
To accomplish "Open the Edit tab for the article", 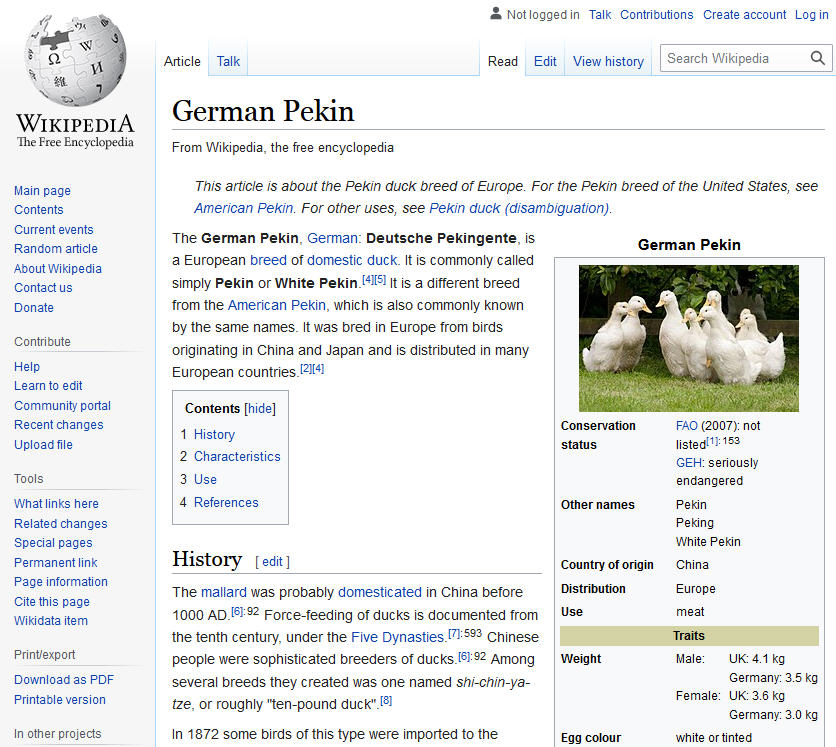I will coord(545,61).
